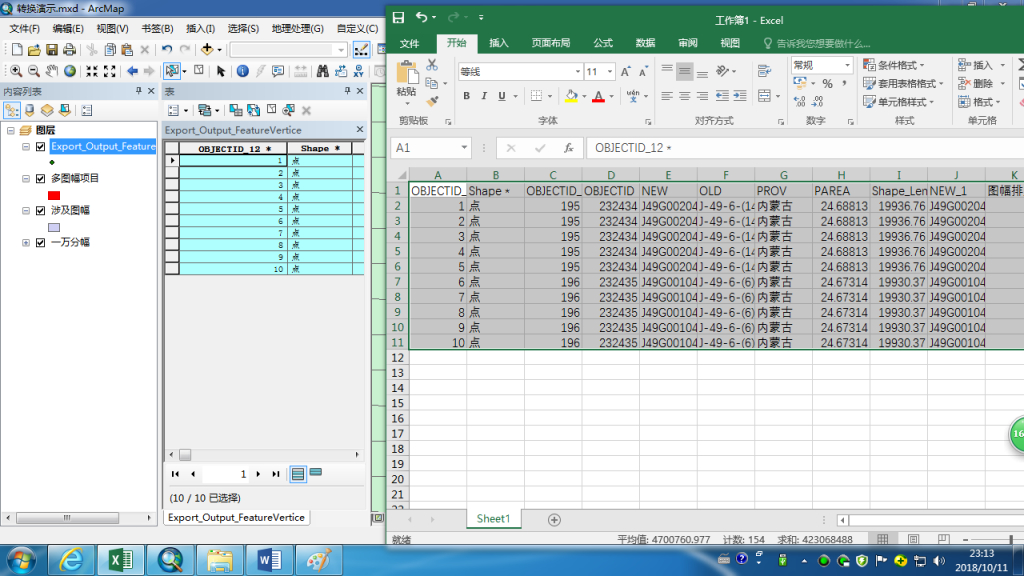Toggle Italic formatting in Excel
This screenshot has height=576, width=1024.
(484, 96)
